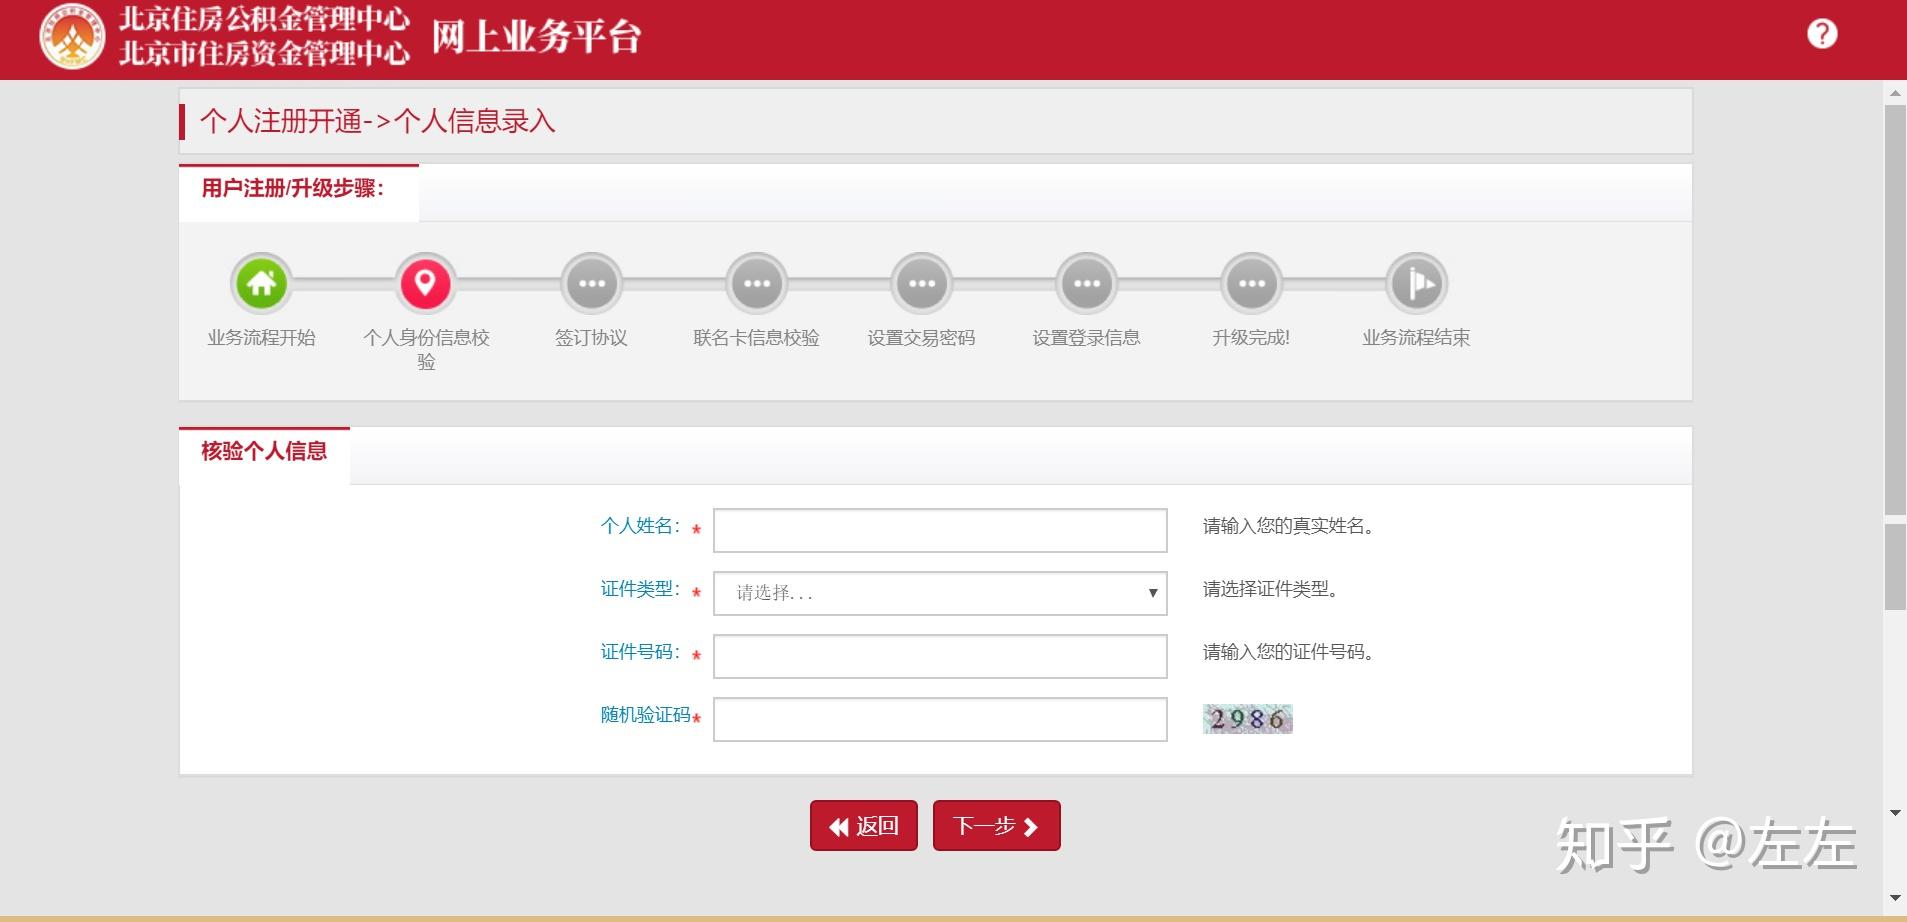The width and height of the screenshot is (1907, 922).
Task: Click the 请选择证件类型 hint text
Action: pos(1270,589)
